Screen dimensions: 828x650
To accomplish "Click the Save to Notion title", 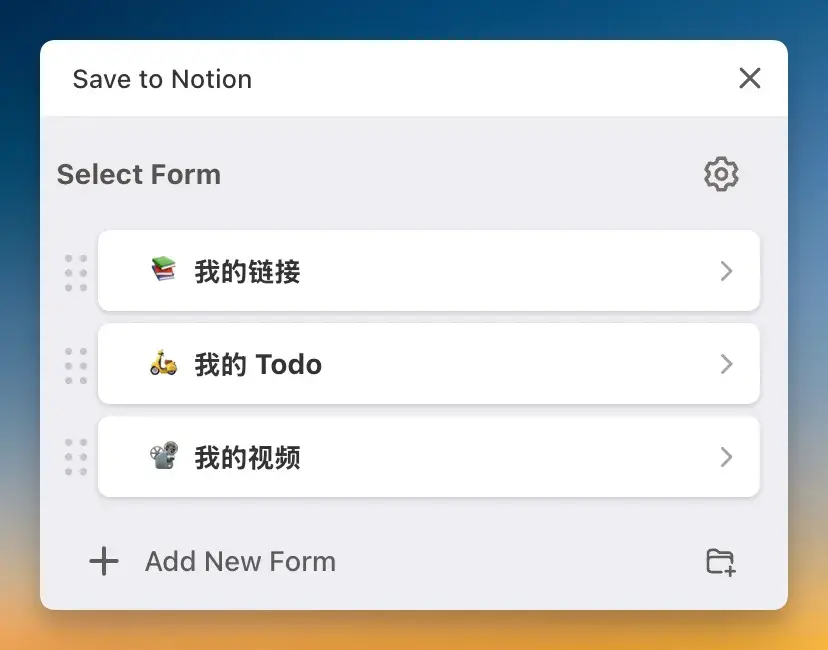I will coord(162,79).
